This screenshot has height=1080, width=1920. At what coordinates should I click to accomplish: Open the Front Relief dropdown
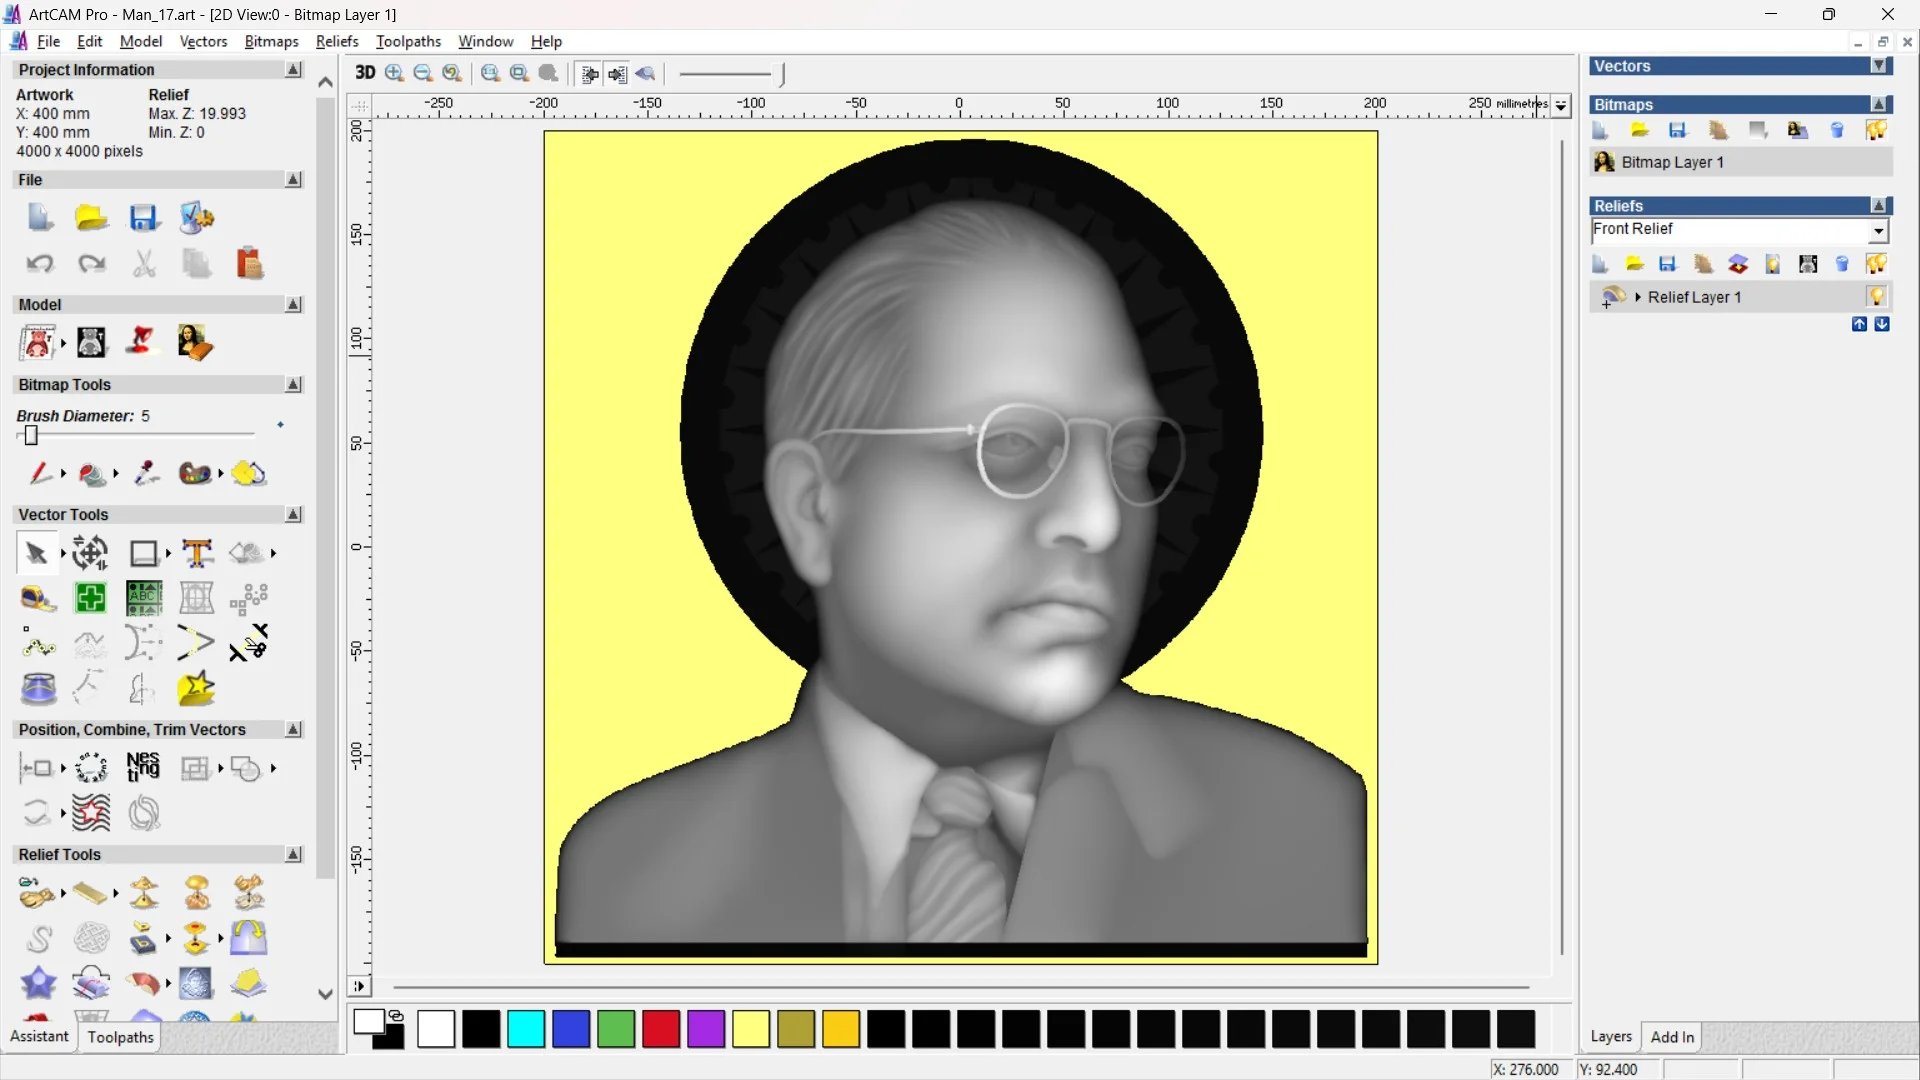pos(1879,231)
